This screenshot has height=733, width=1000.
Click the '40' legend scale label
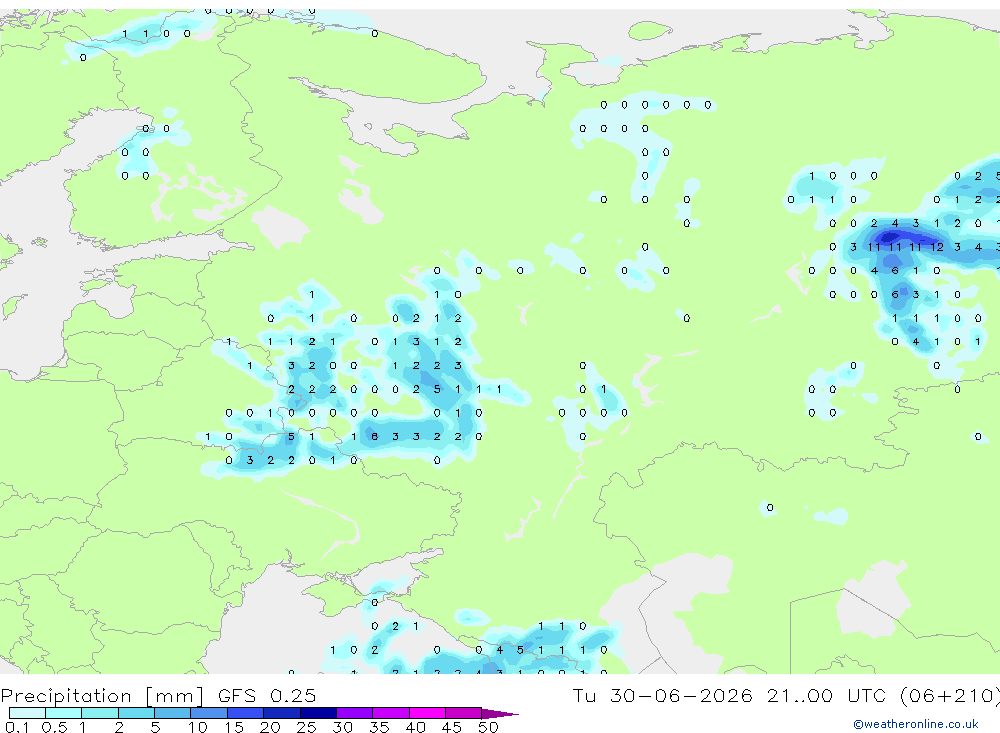(x=416, y=727)
